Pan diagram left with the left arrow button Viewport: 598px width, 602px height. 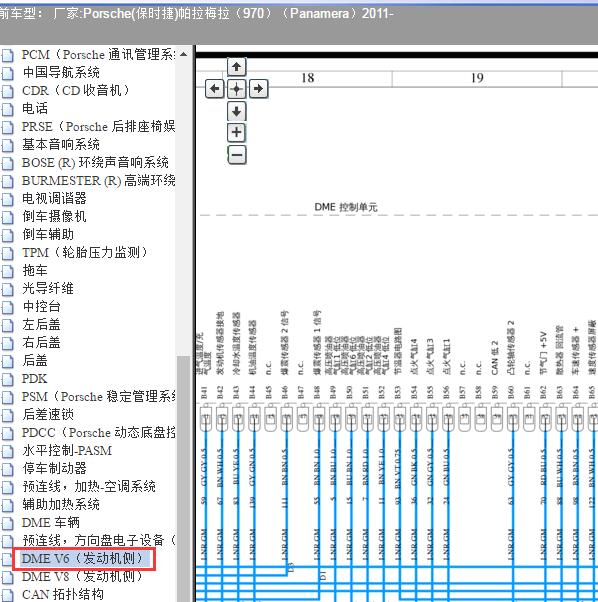[214, 89]
